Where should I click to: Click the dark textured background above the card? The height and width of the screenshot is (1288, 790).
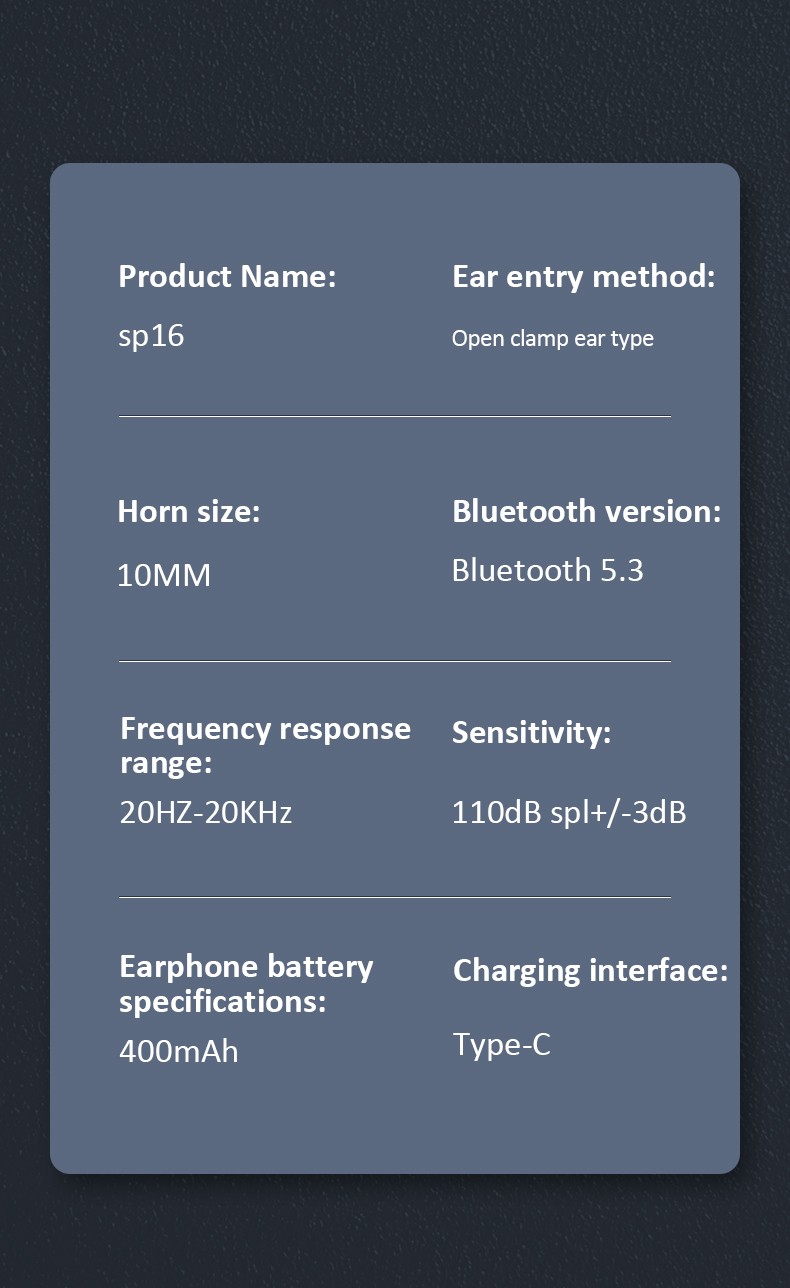click(394, 80)
